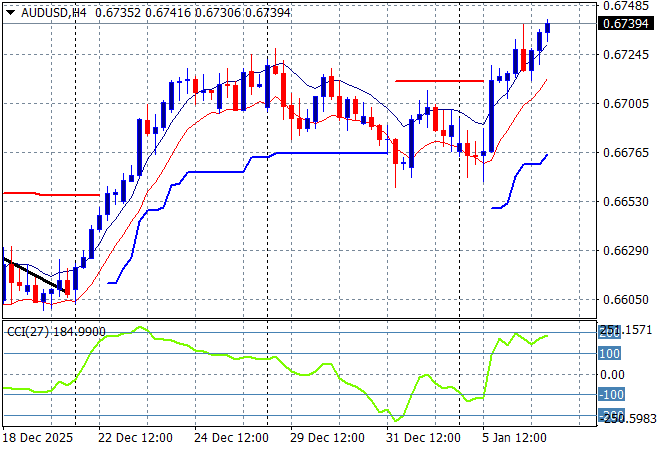This screenshot has height=450, width=660.
Task: Click the last candlestick at the chart's right
Action: tap(548, 29)
